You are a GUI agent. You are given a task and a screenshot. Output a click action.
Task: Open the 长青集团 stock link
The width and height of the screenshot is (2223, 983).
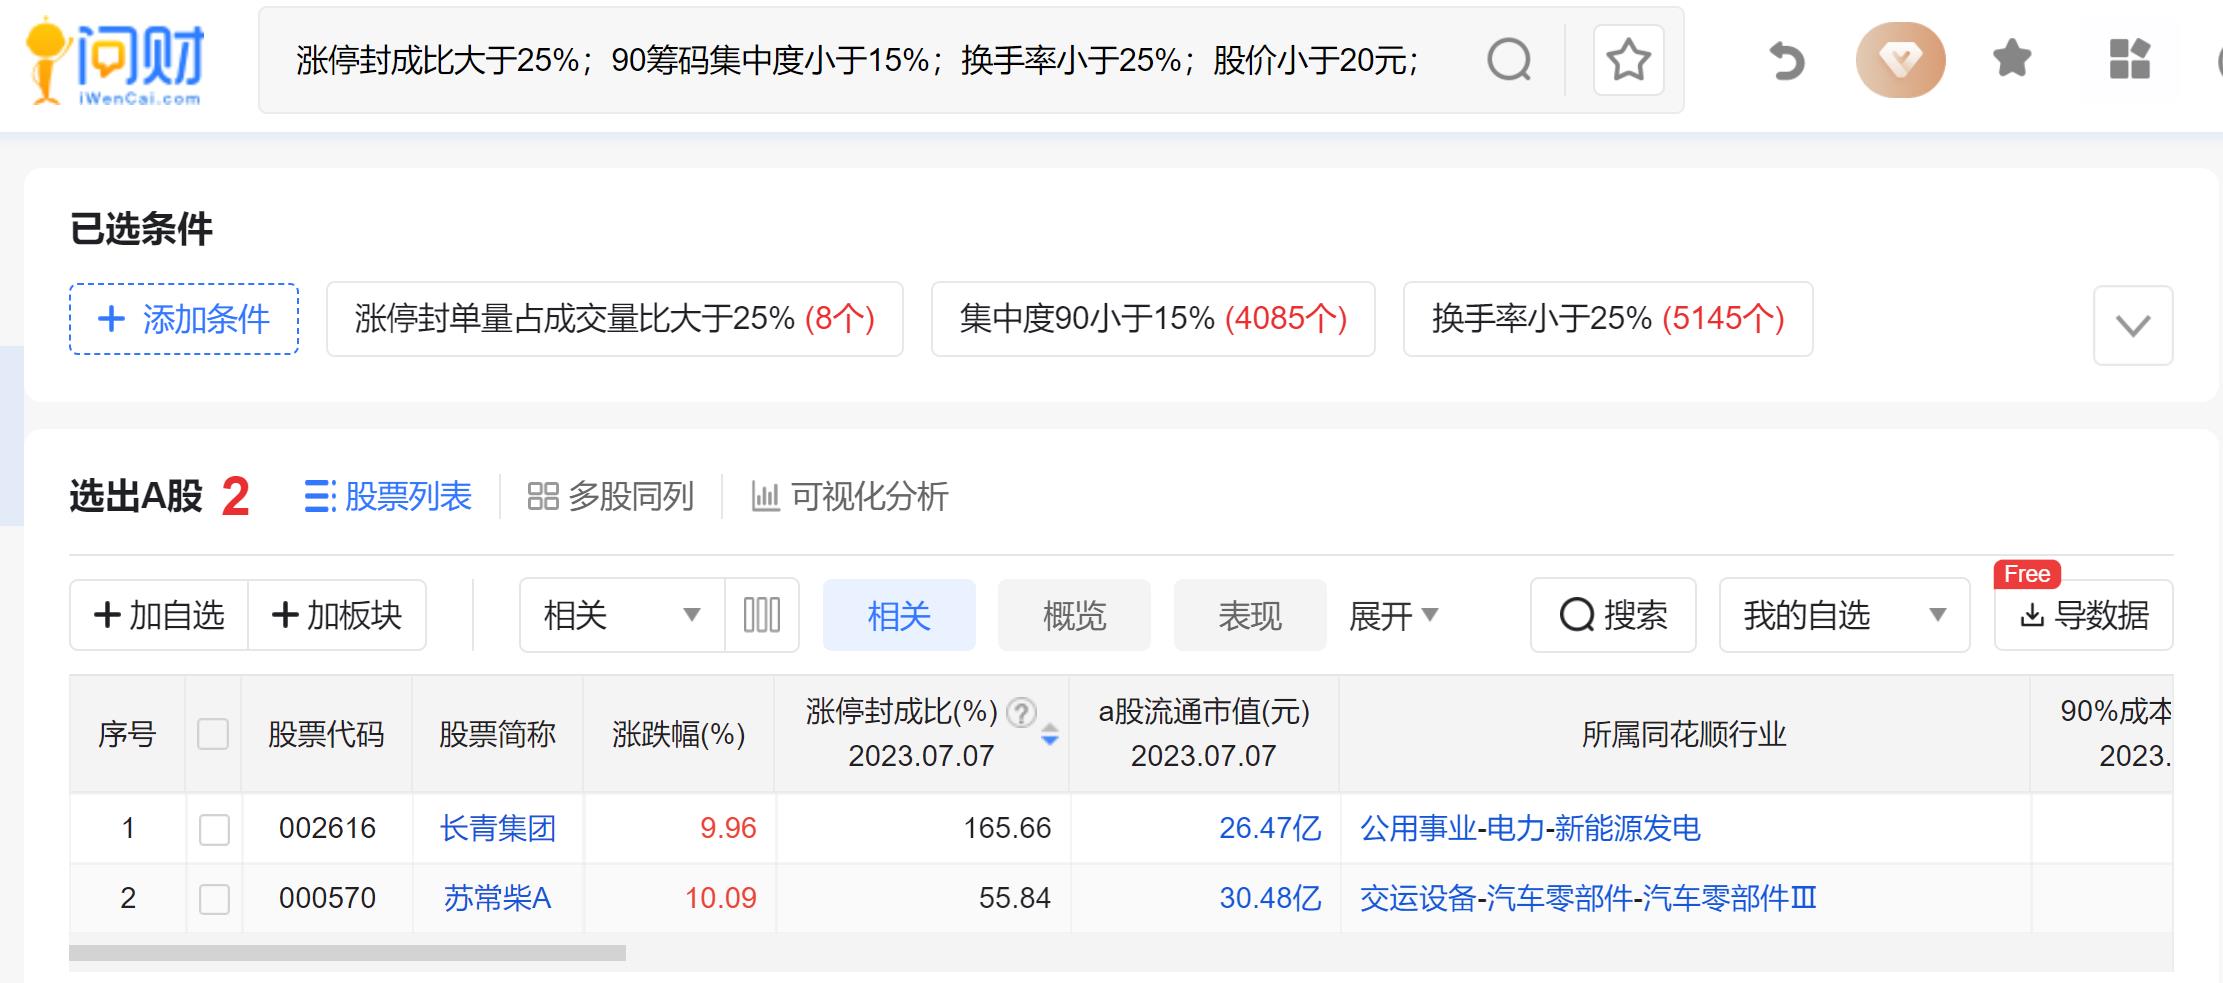click(497, 828)
